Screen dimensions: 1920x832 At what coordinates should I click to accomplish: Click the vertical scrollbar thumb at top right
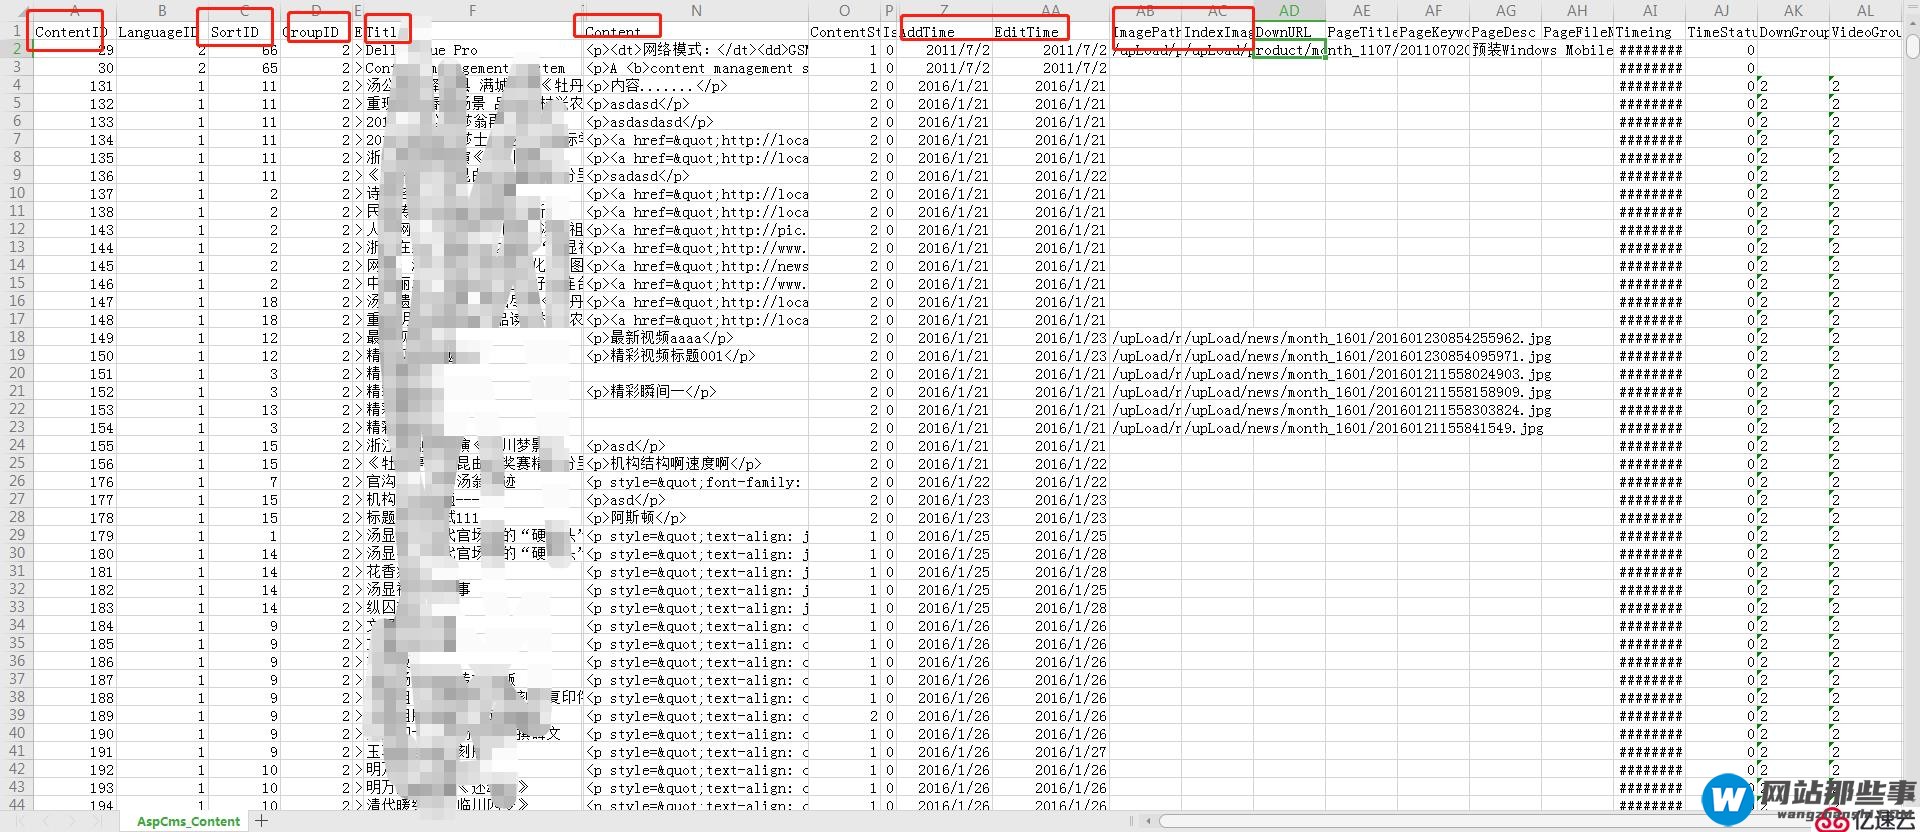point(1911,46)
